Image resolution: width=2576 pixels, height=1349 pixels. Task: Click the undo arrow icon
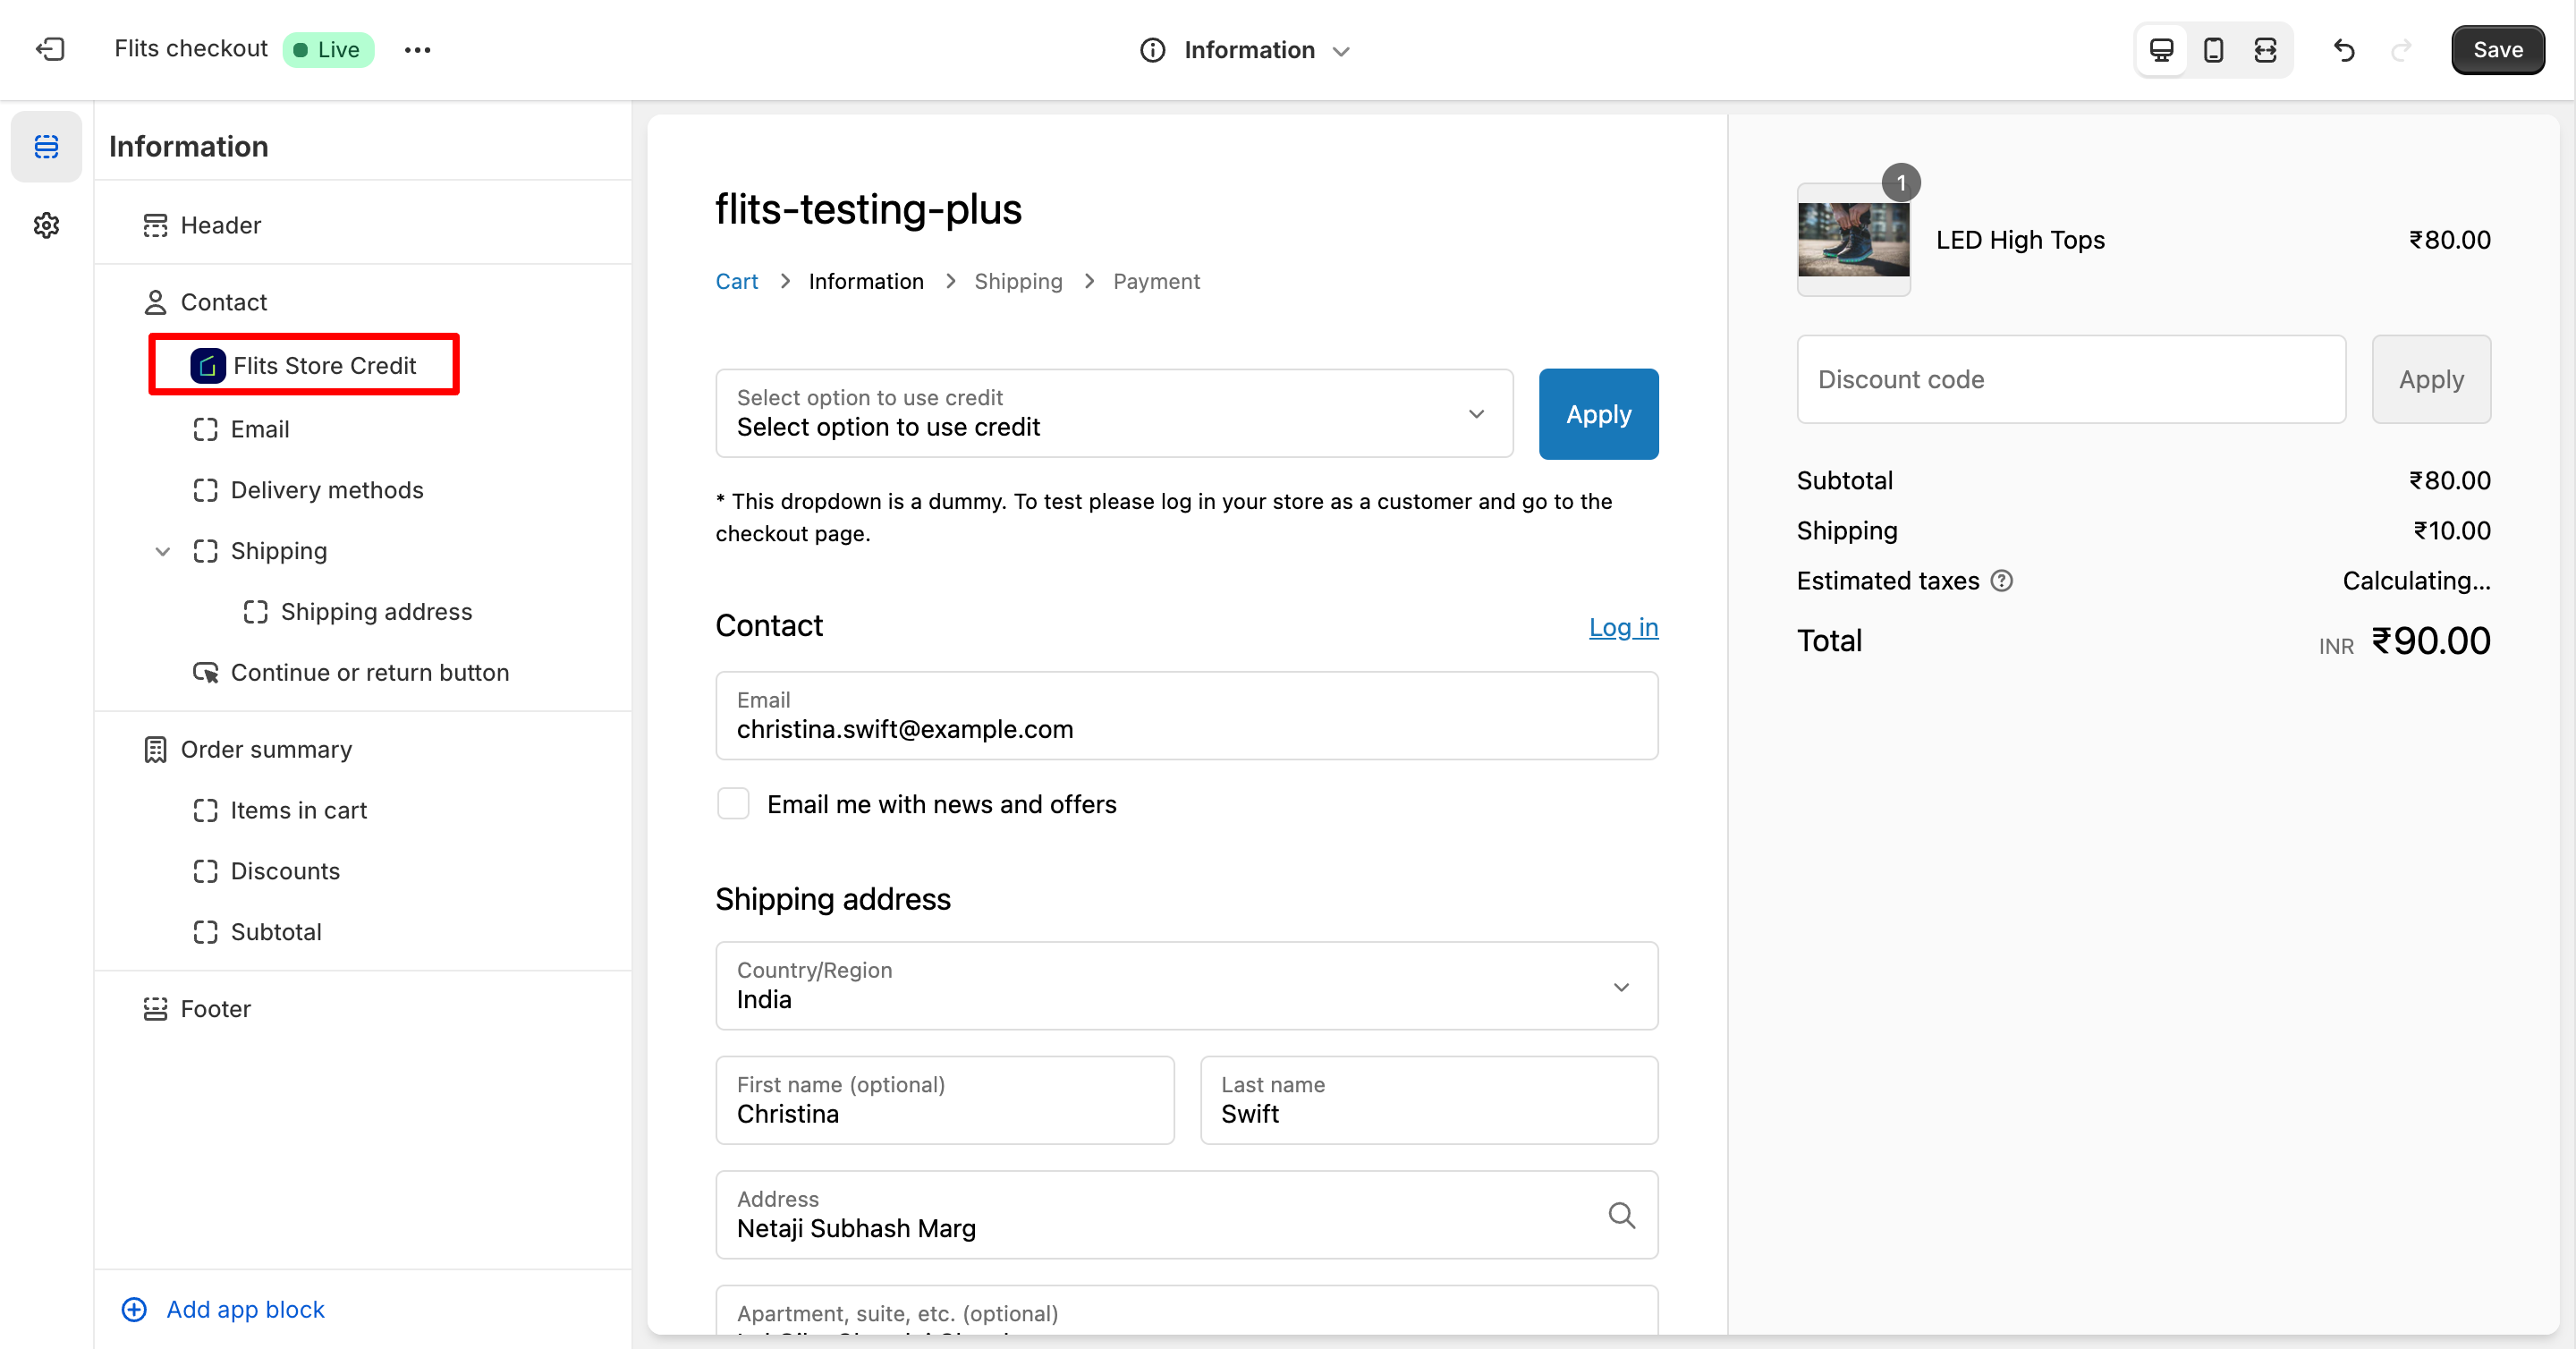(2344, 49)
